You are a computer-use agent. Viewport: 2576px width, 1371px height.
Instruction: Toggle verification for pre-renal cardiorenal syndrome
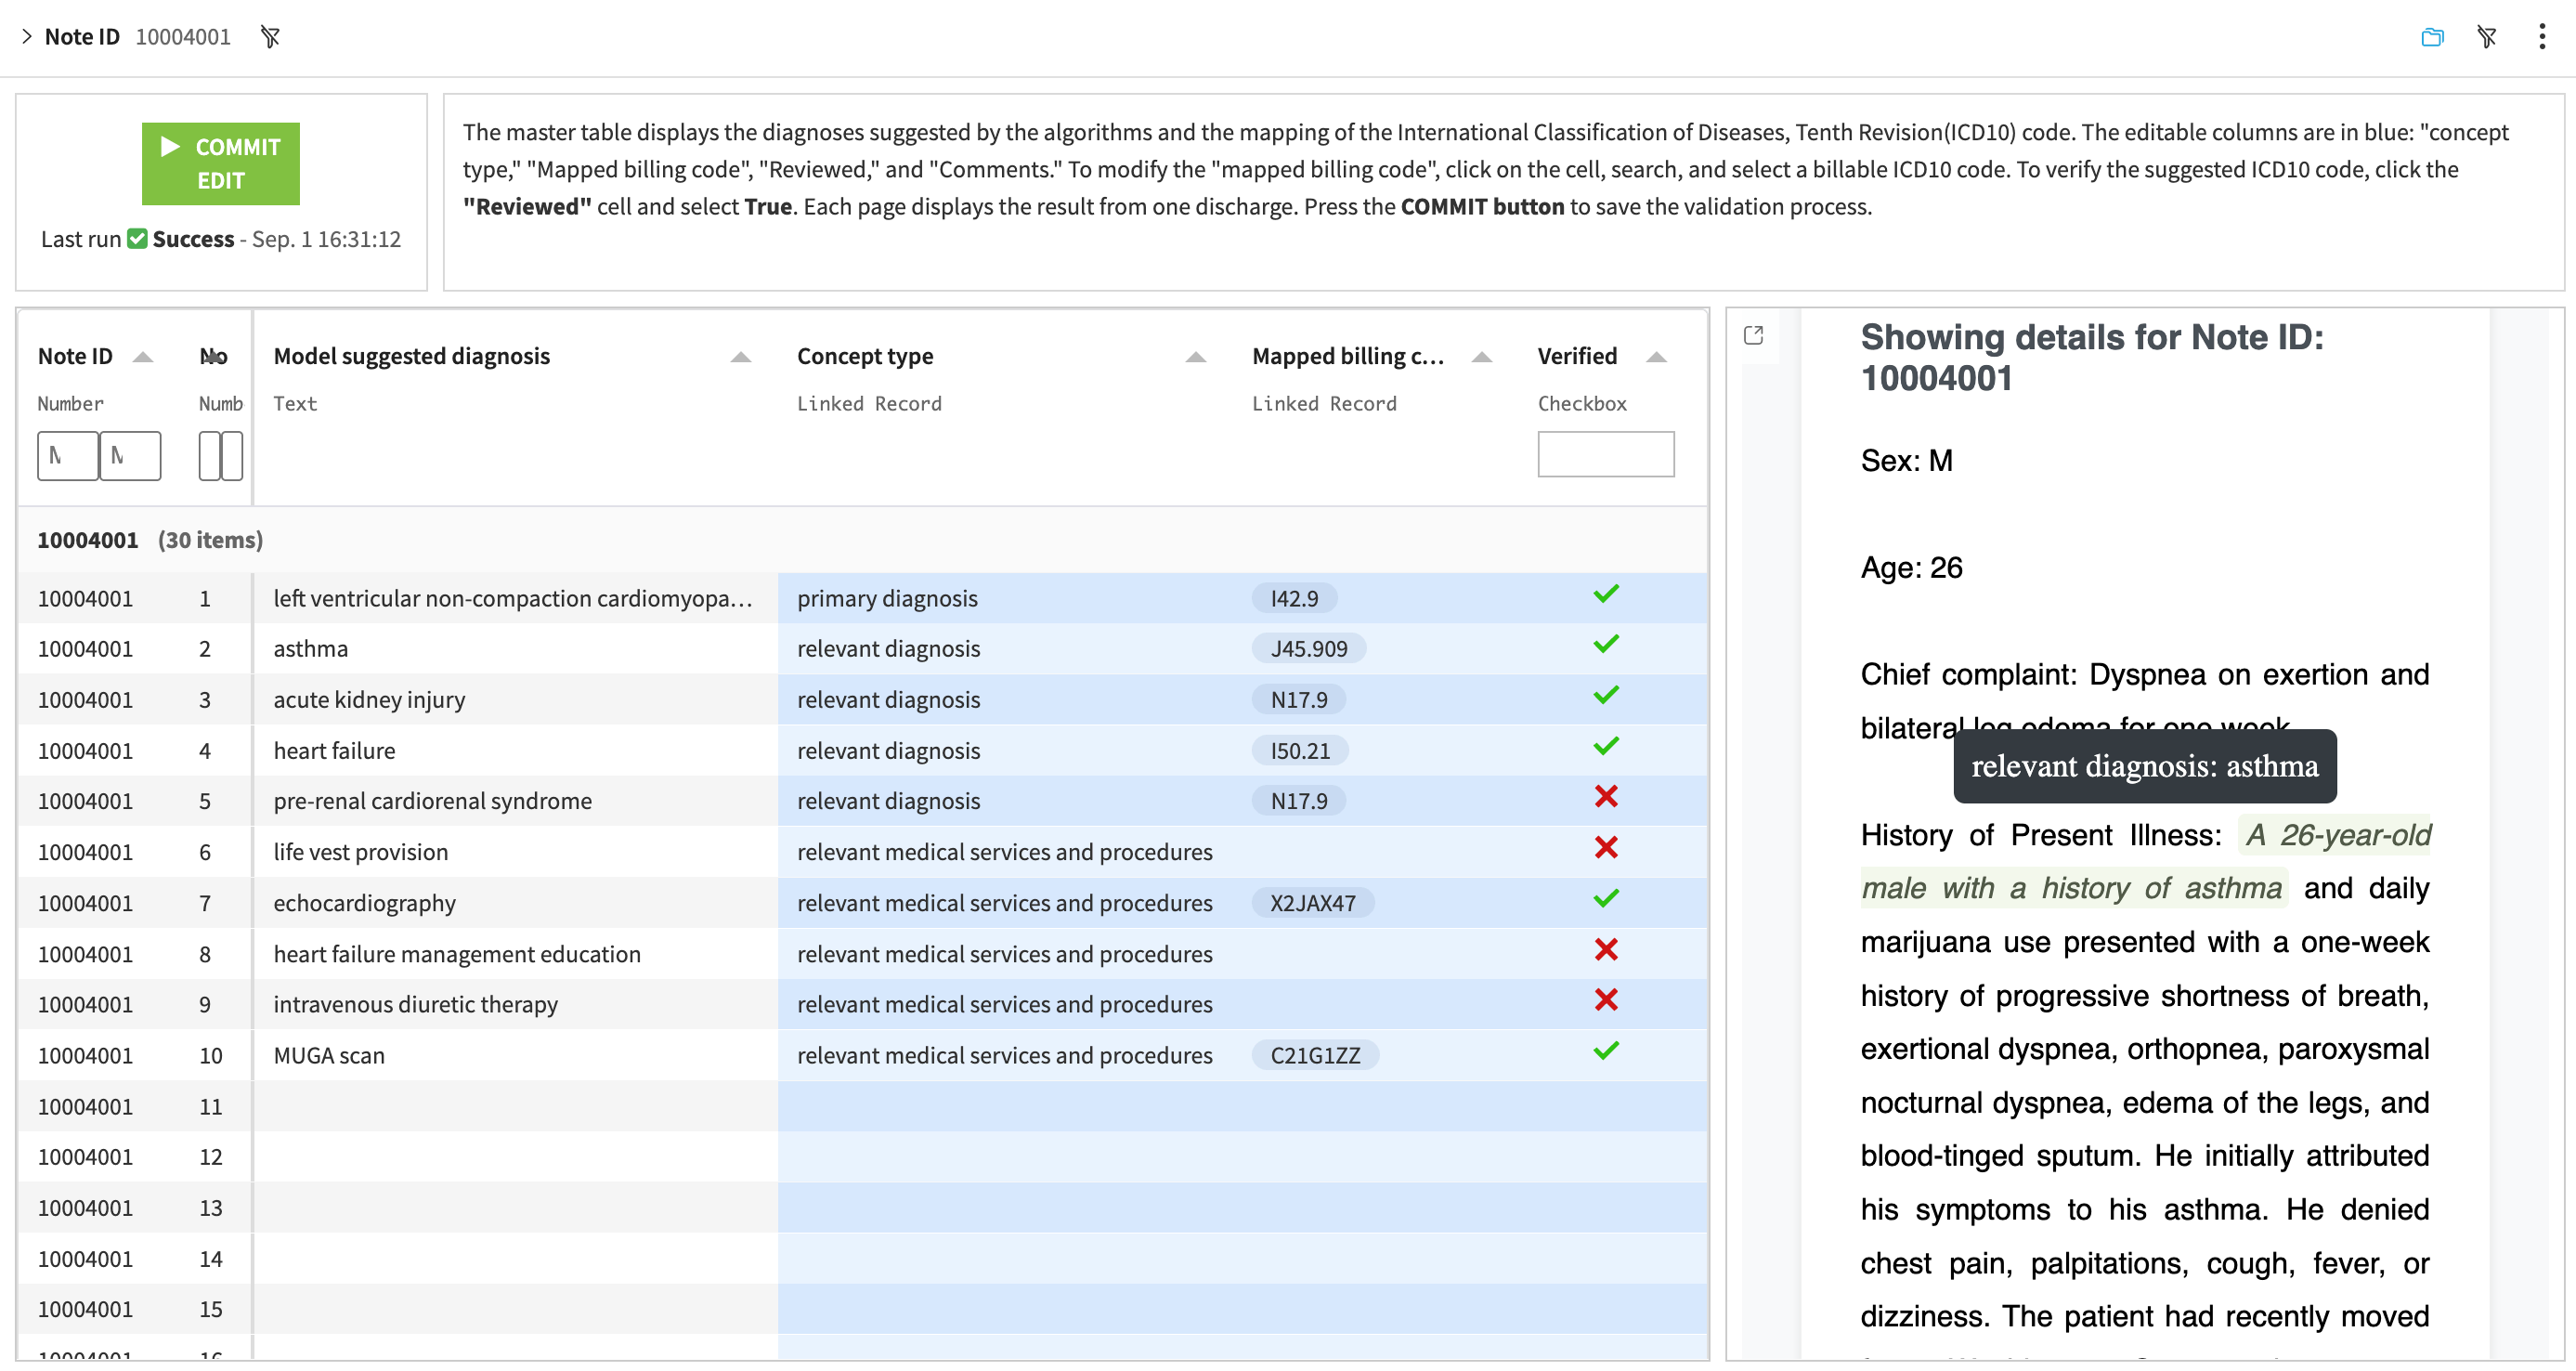(x=1606, y=797)
